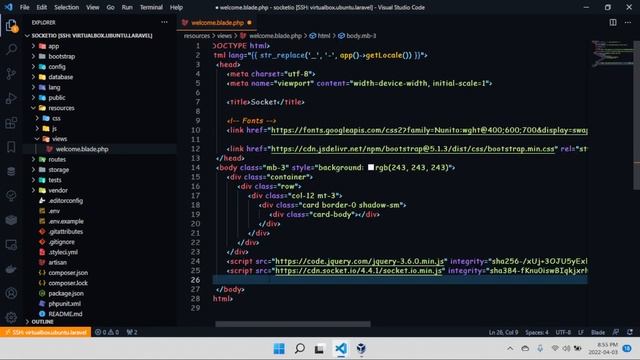This screenshot has height=360, width=640.
Task: Change indentation Spaces: 4 setting
Action: [x=537, y=332]
